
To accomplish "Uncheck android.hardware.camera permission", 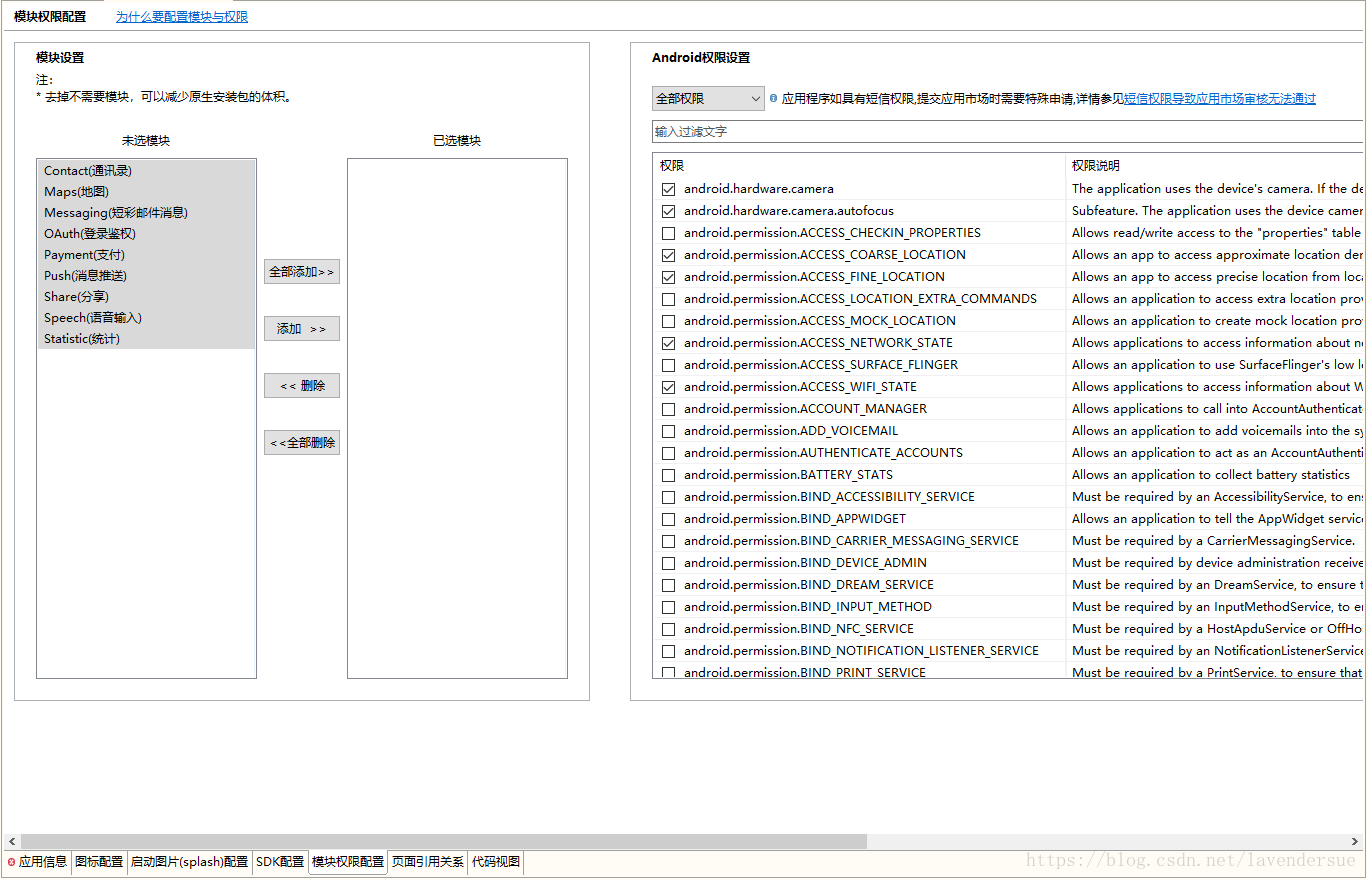I will [668, 189].
